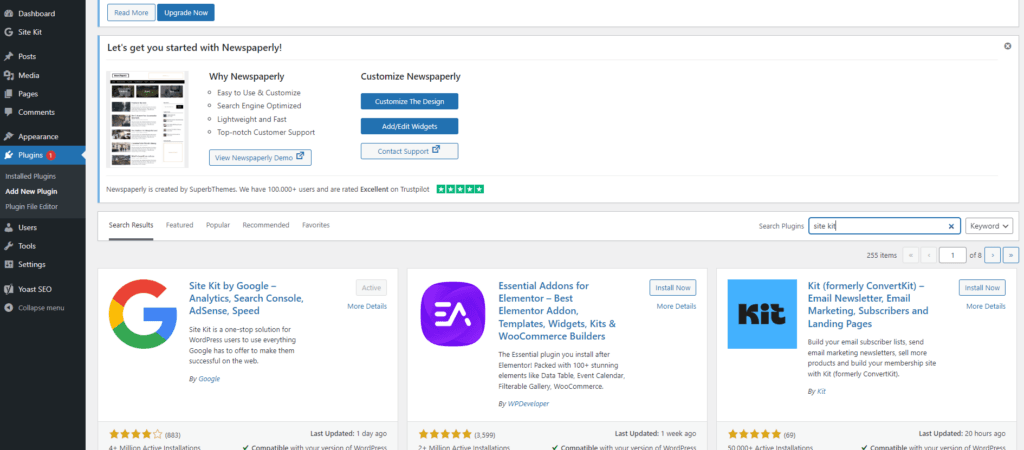Open Add New Plugin submenu item

[x=31, y=191]
